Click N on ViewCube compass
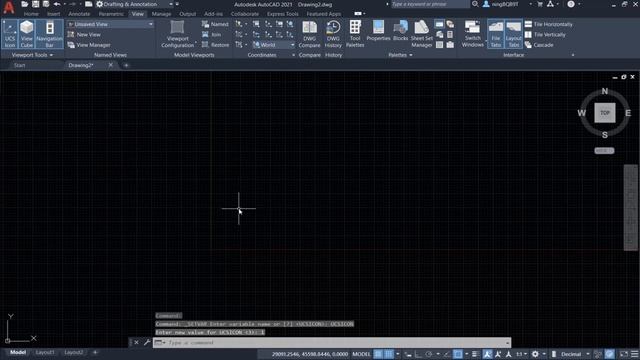The width and height of the screenshot is (640, 360). 604,91
